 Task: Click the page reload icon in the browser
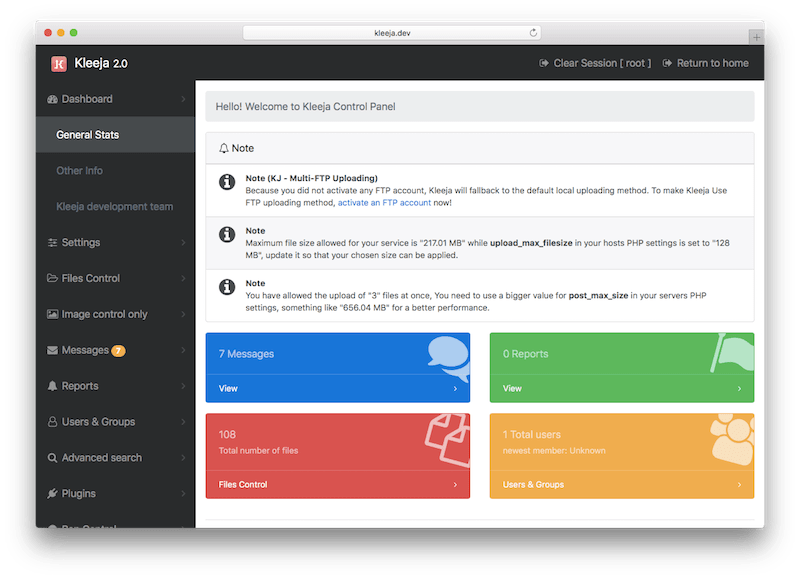click(x=531, y=30)
